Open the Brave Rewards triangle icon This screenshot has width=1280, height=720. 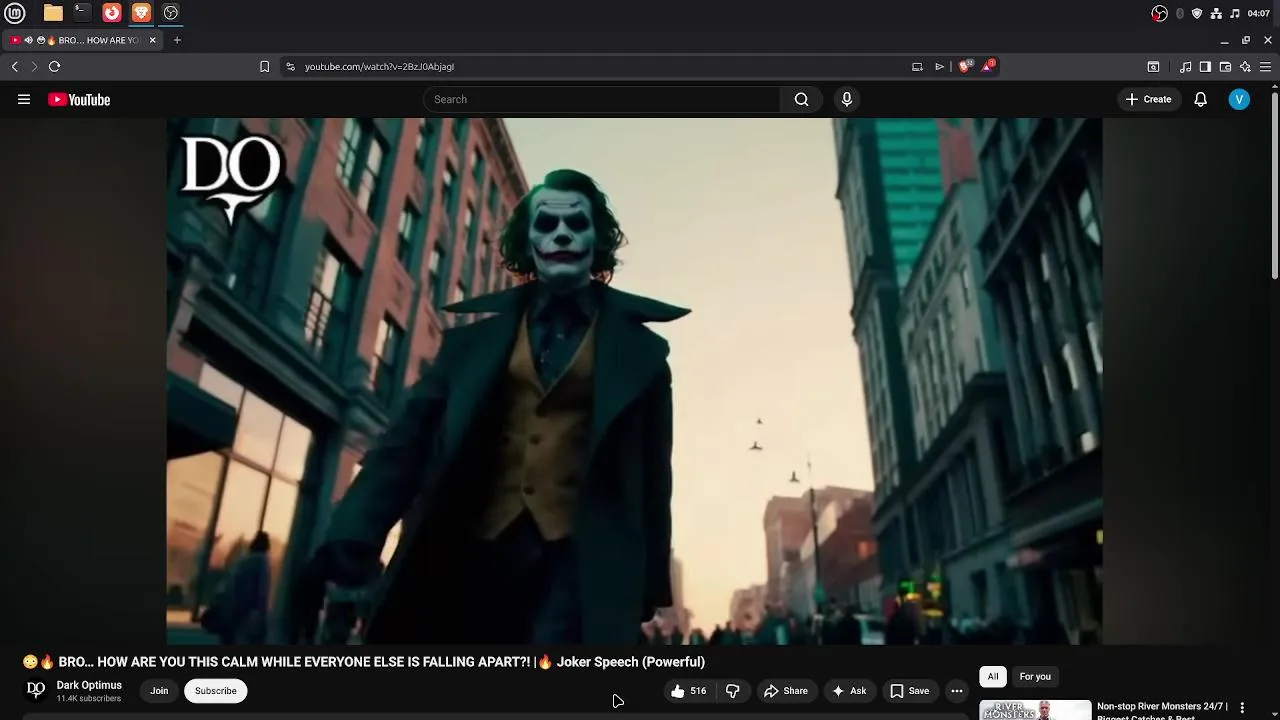988,66
